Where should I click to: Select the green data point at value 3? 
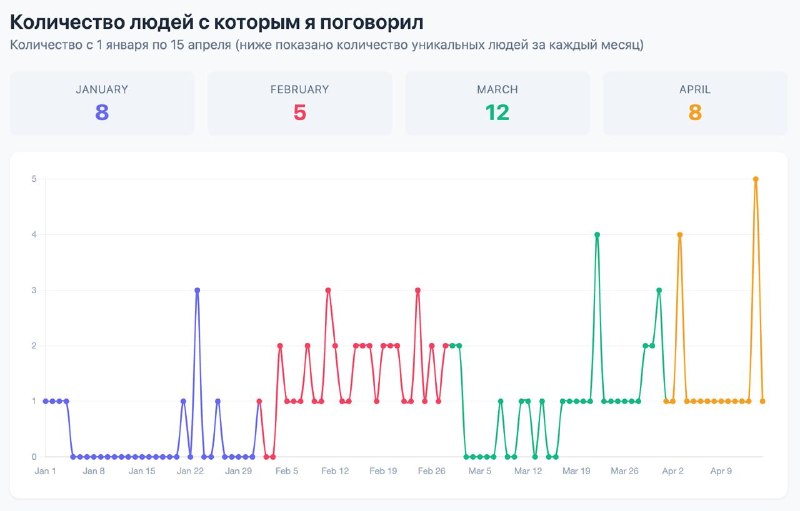click(x=659, y=290)
